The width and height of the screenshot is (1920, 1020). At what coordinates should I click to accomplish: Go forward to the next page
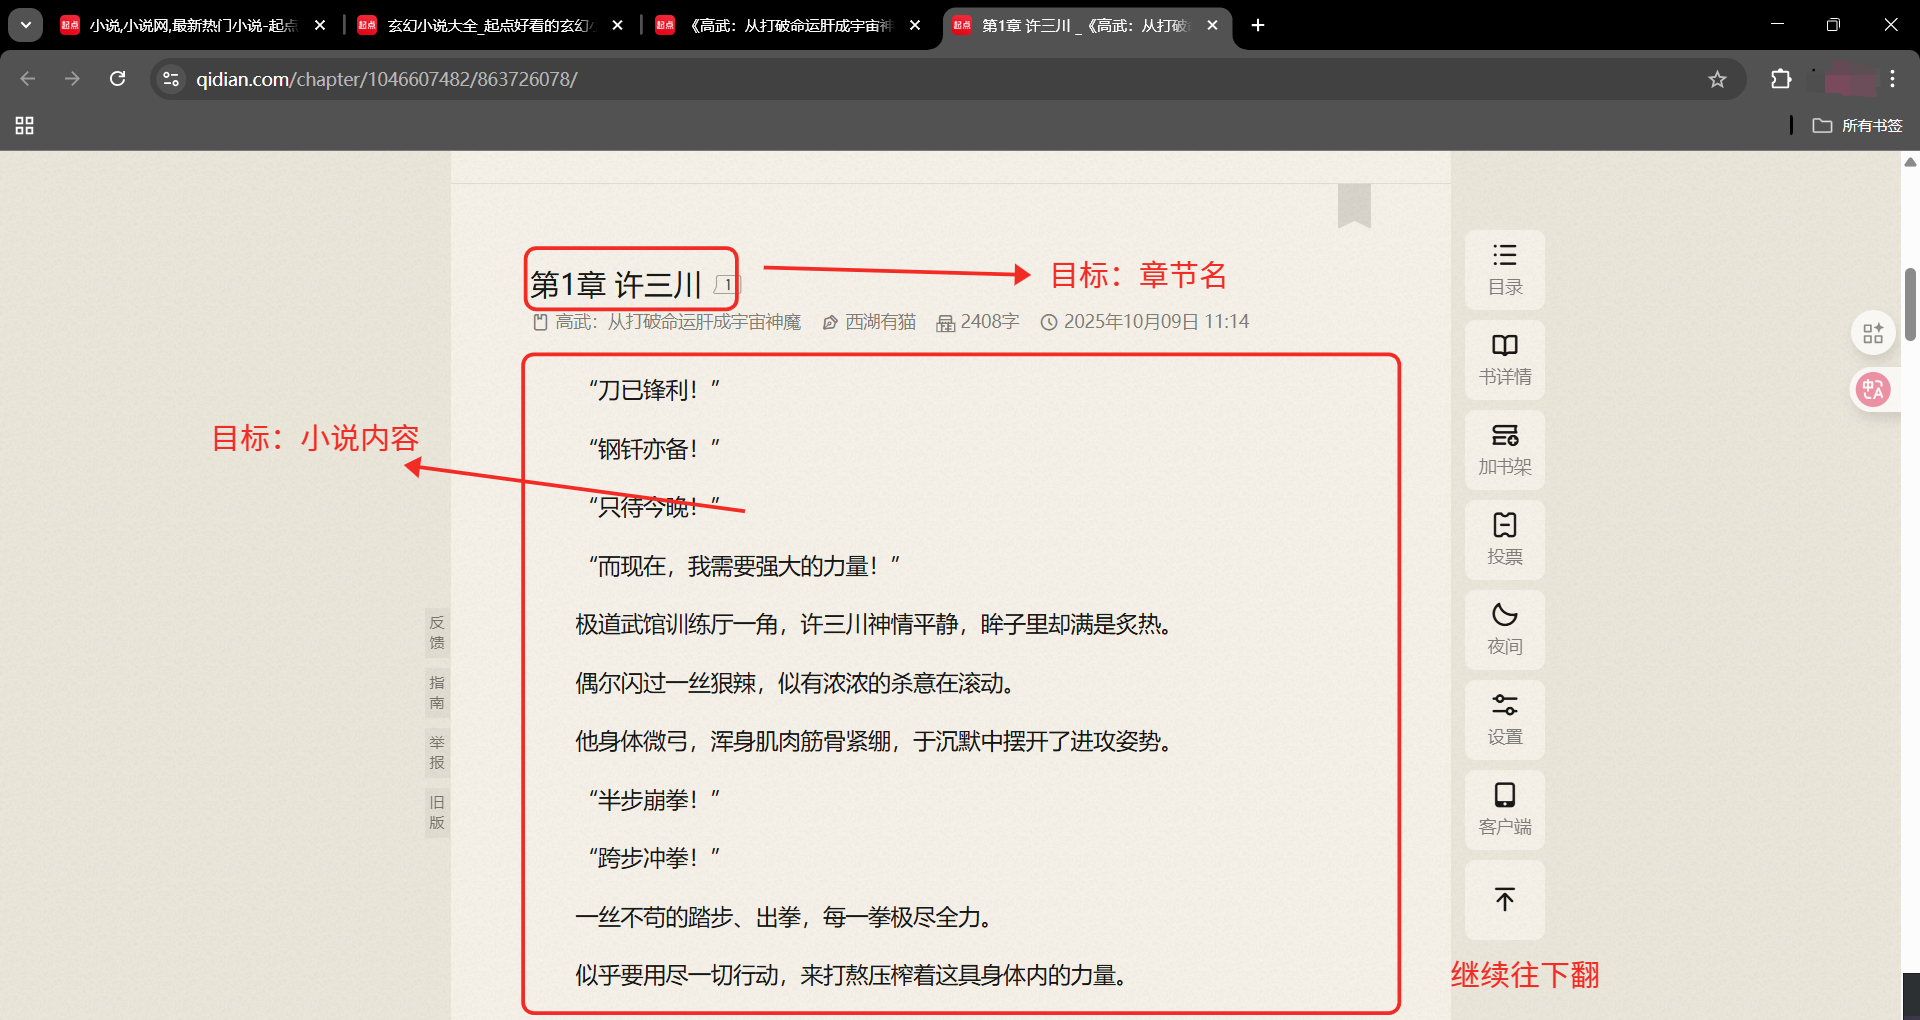(72, 79)
